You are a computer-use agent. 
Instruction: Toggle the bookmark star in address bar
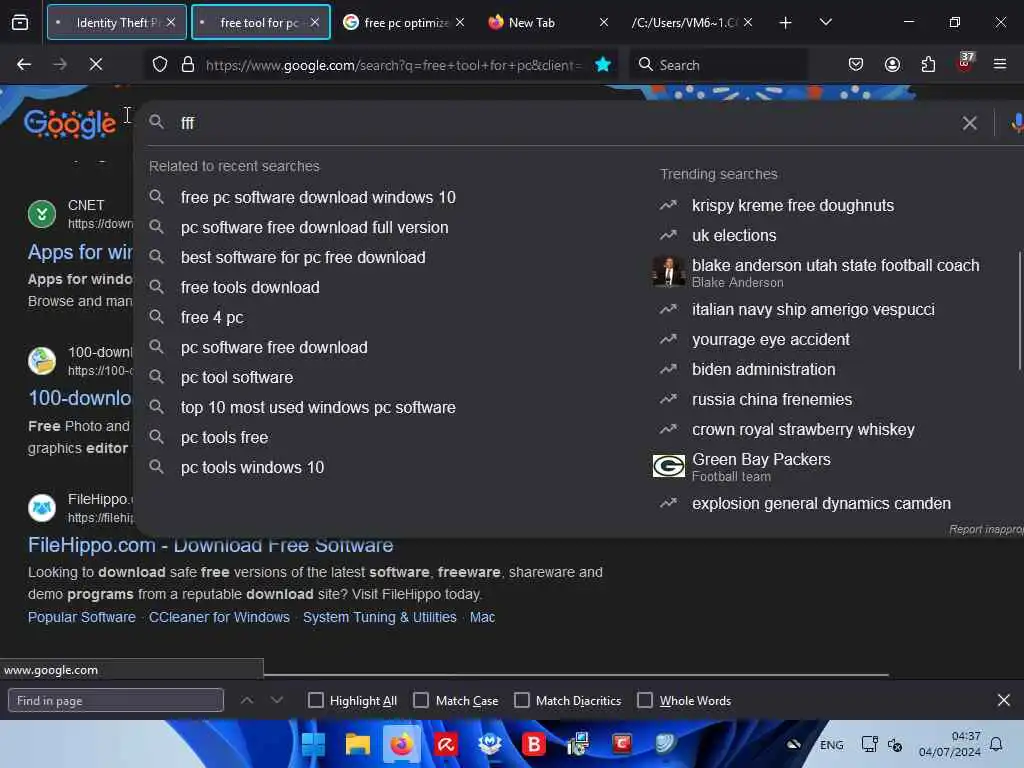[603, 64]
